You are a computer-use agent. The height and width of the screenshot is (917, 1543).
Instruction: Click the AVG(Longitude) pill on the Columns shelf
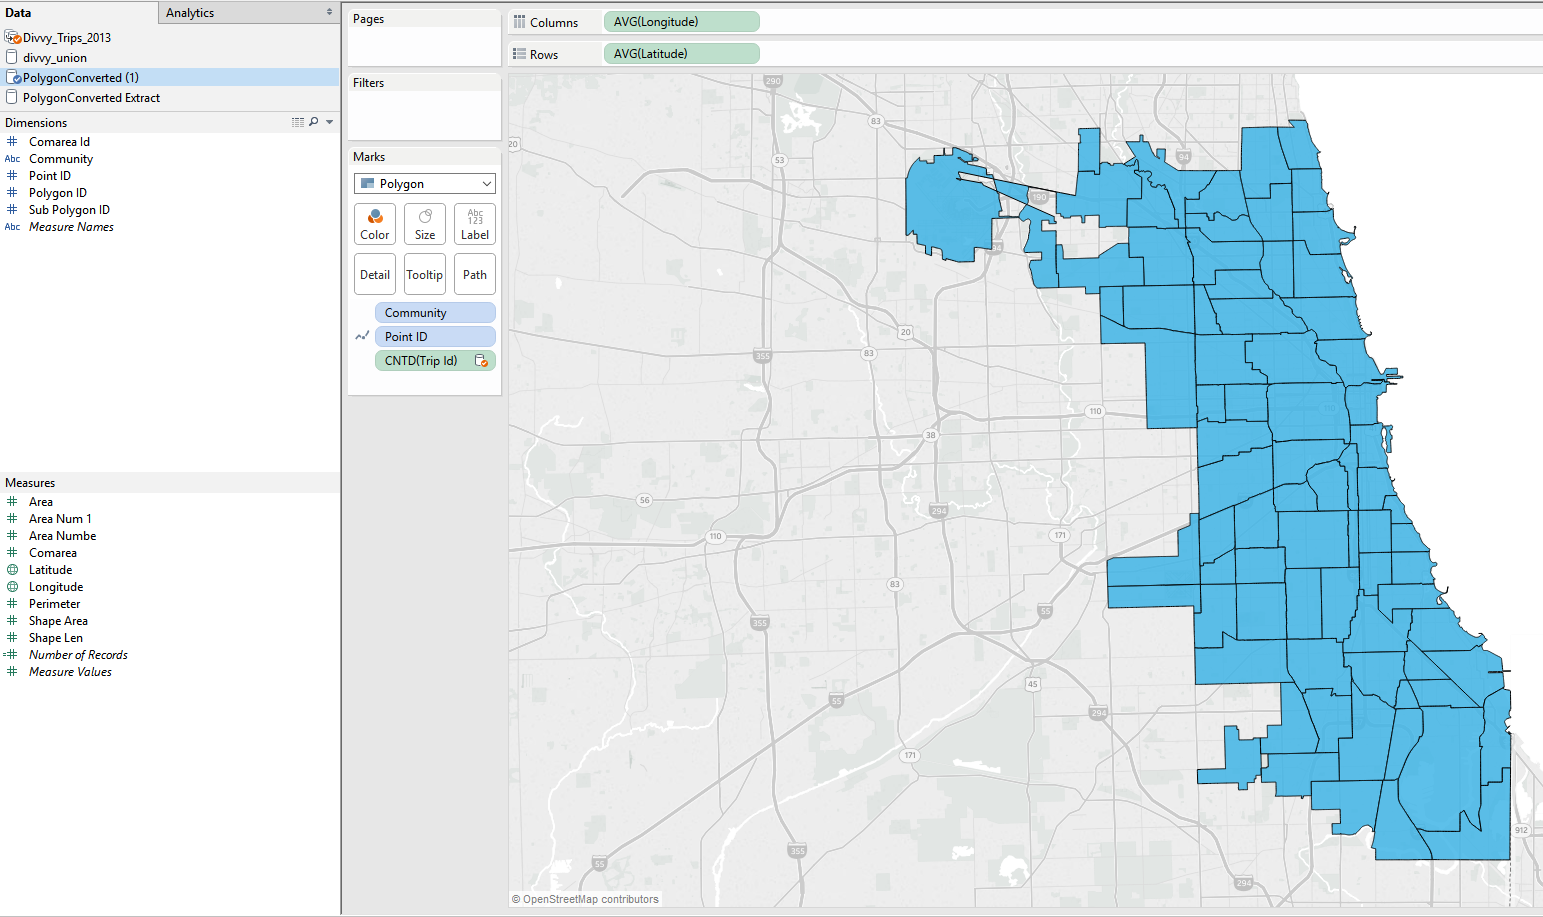coord(681,21)
